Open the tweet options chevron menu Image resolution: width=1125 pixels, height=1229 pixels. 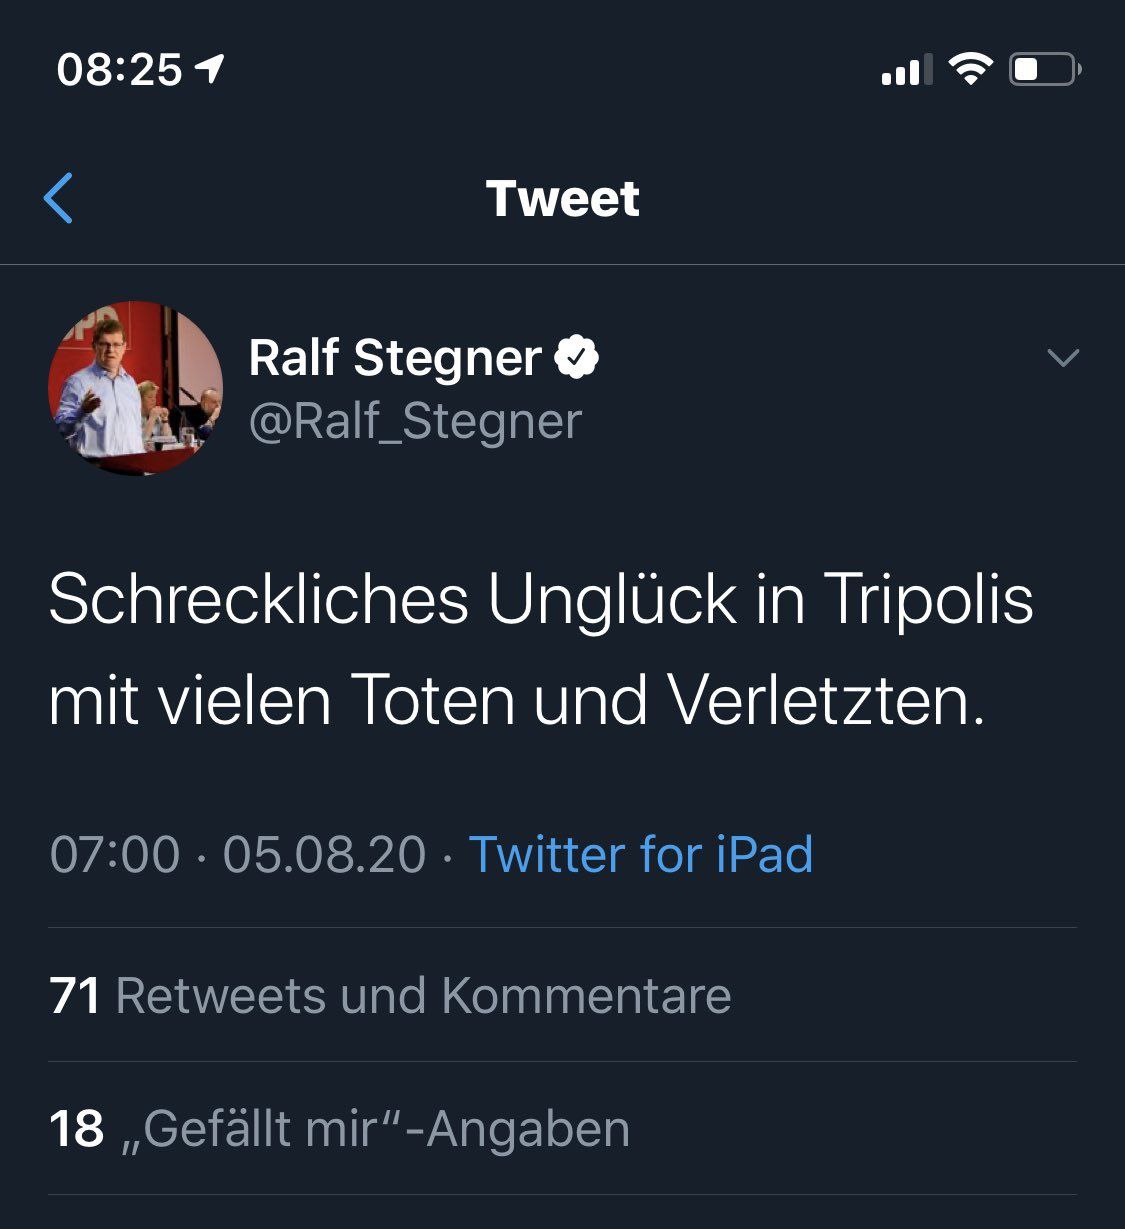1062,357
